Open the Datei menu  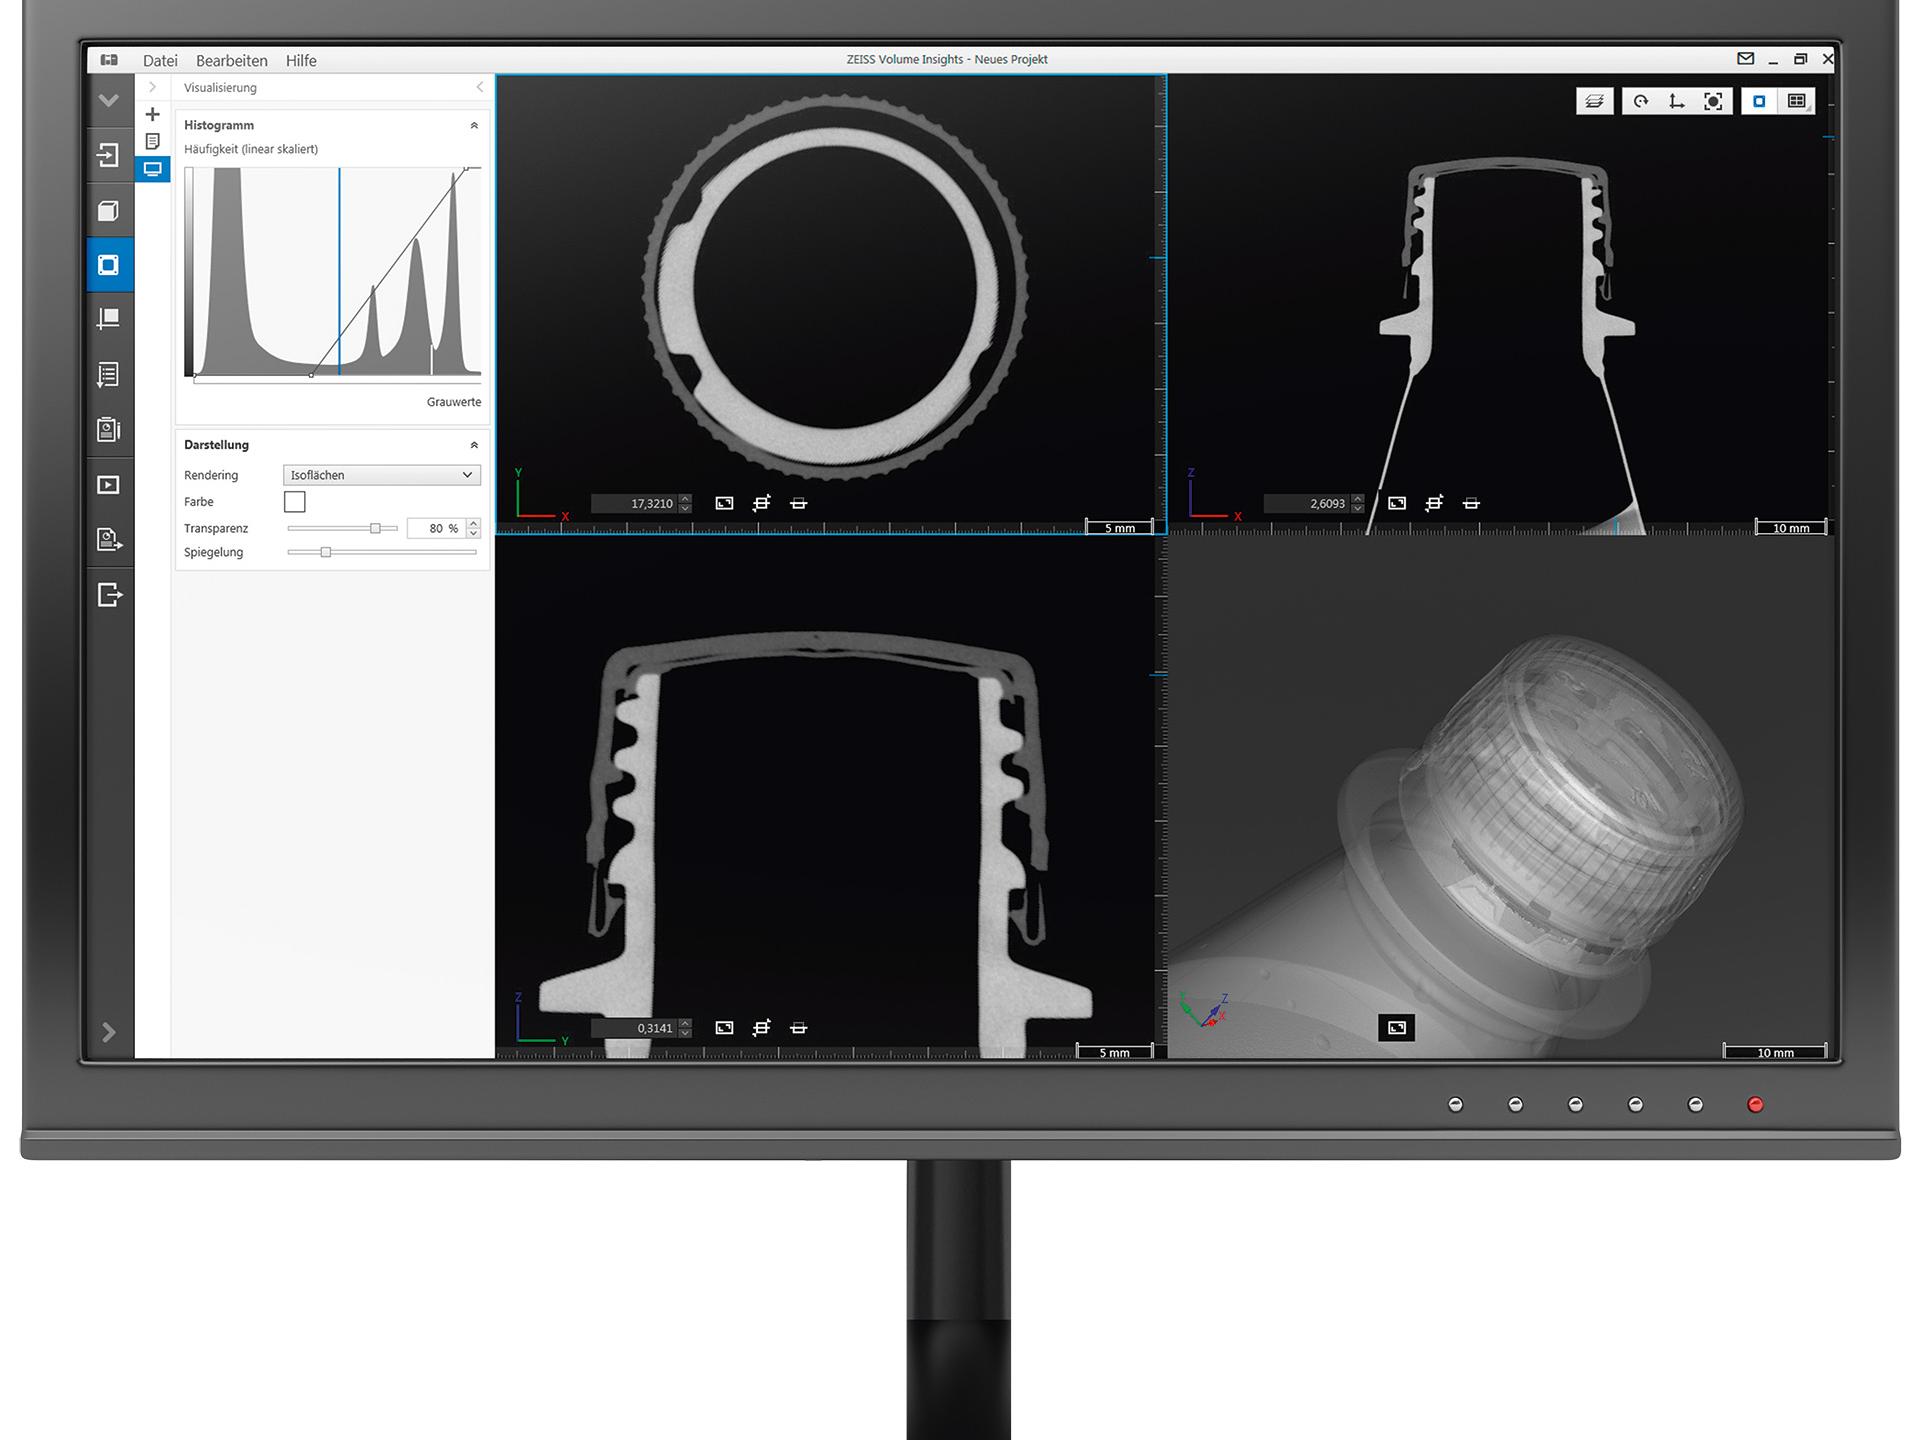point(160,60)
